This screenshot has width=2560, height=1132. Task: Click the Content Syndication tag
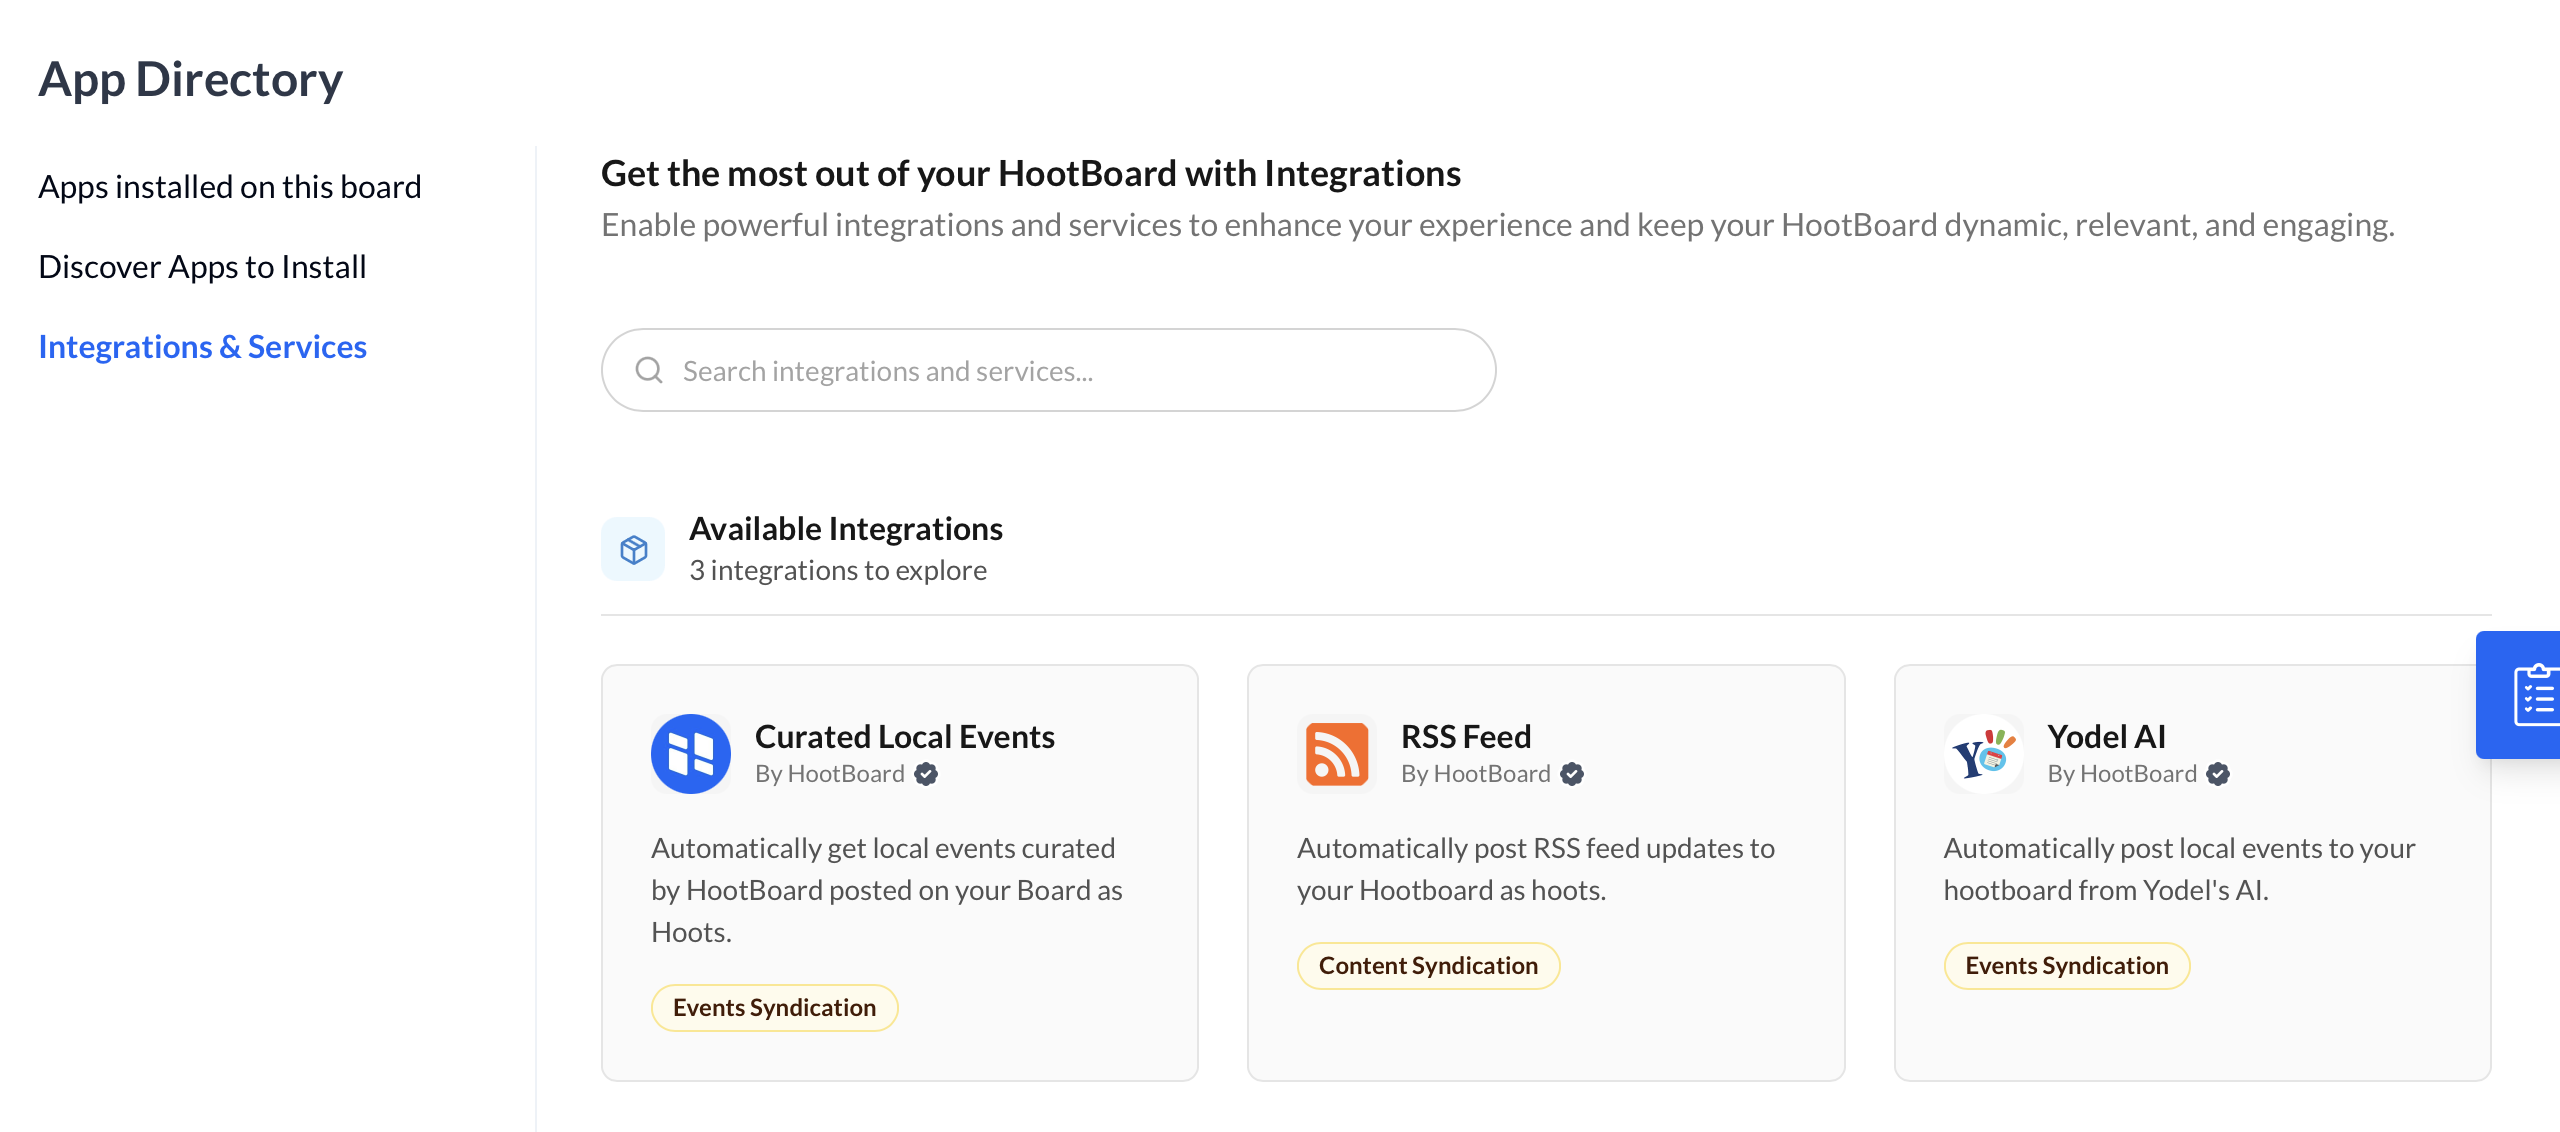[1427, 965]
